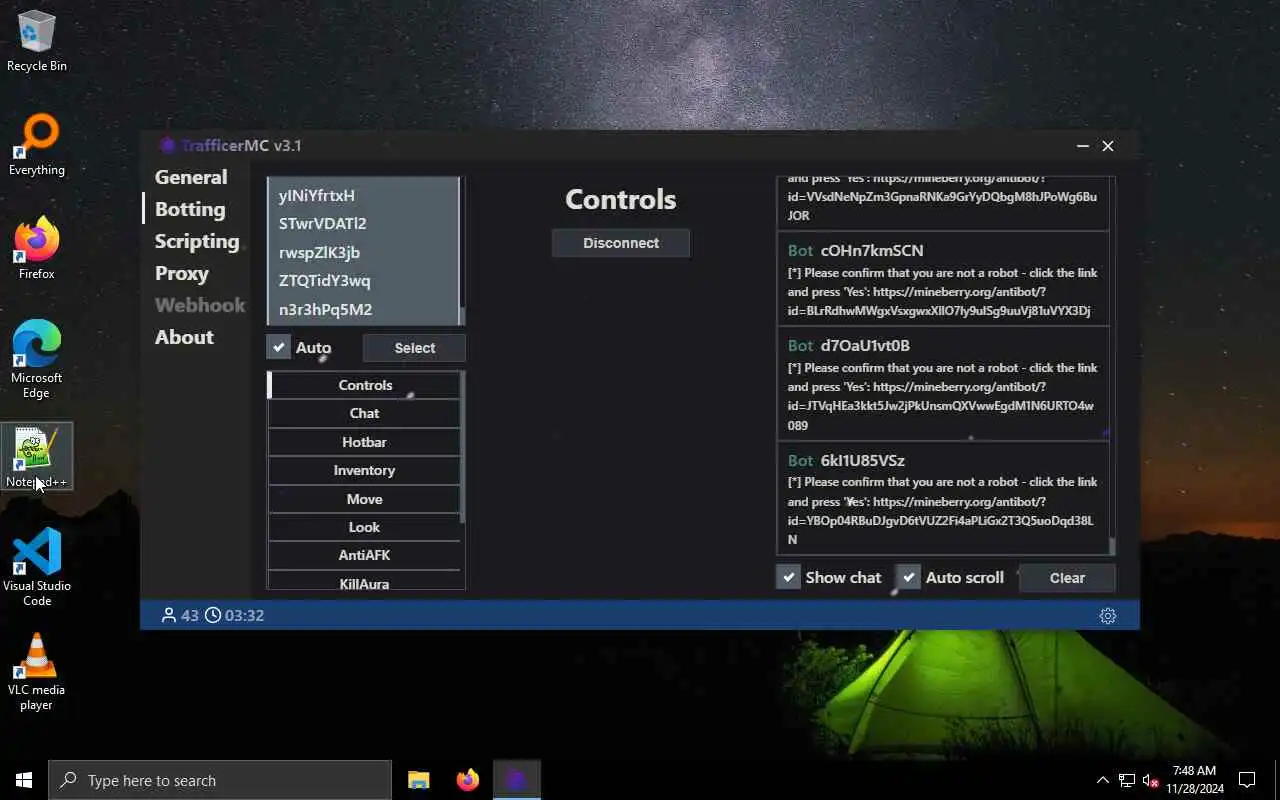Open the taskbar clock and date

pyautogui.click(x=1194, y=780)
